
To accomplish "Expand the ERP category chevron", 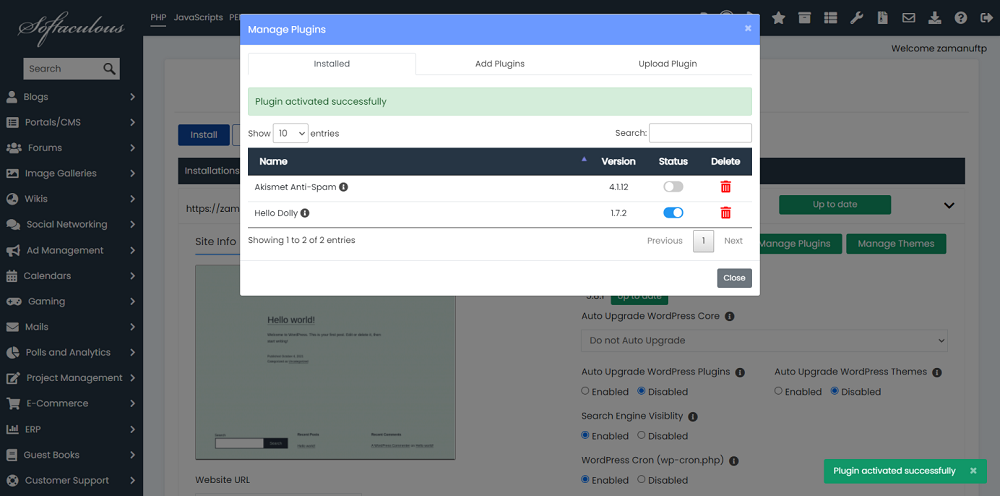I will click(132, 429).
